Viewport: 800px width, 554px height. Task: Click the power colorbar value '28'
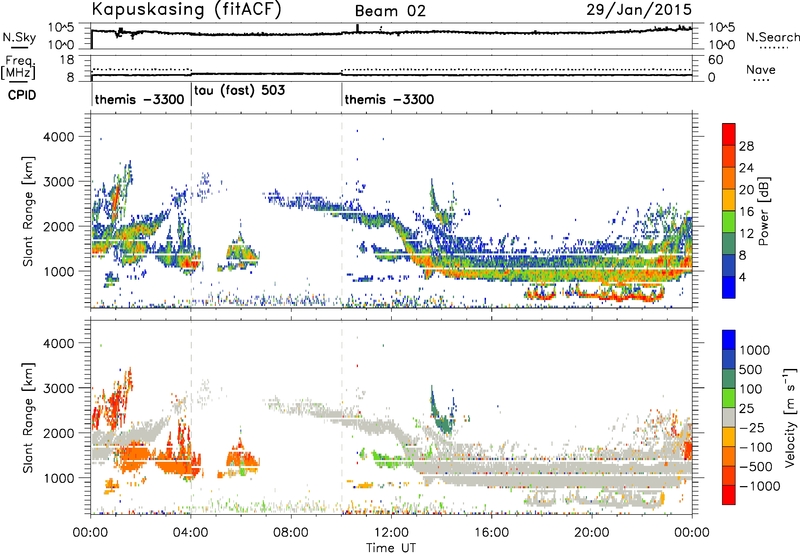(746, 146)
